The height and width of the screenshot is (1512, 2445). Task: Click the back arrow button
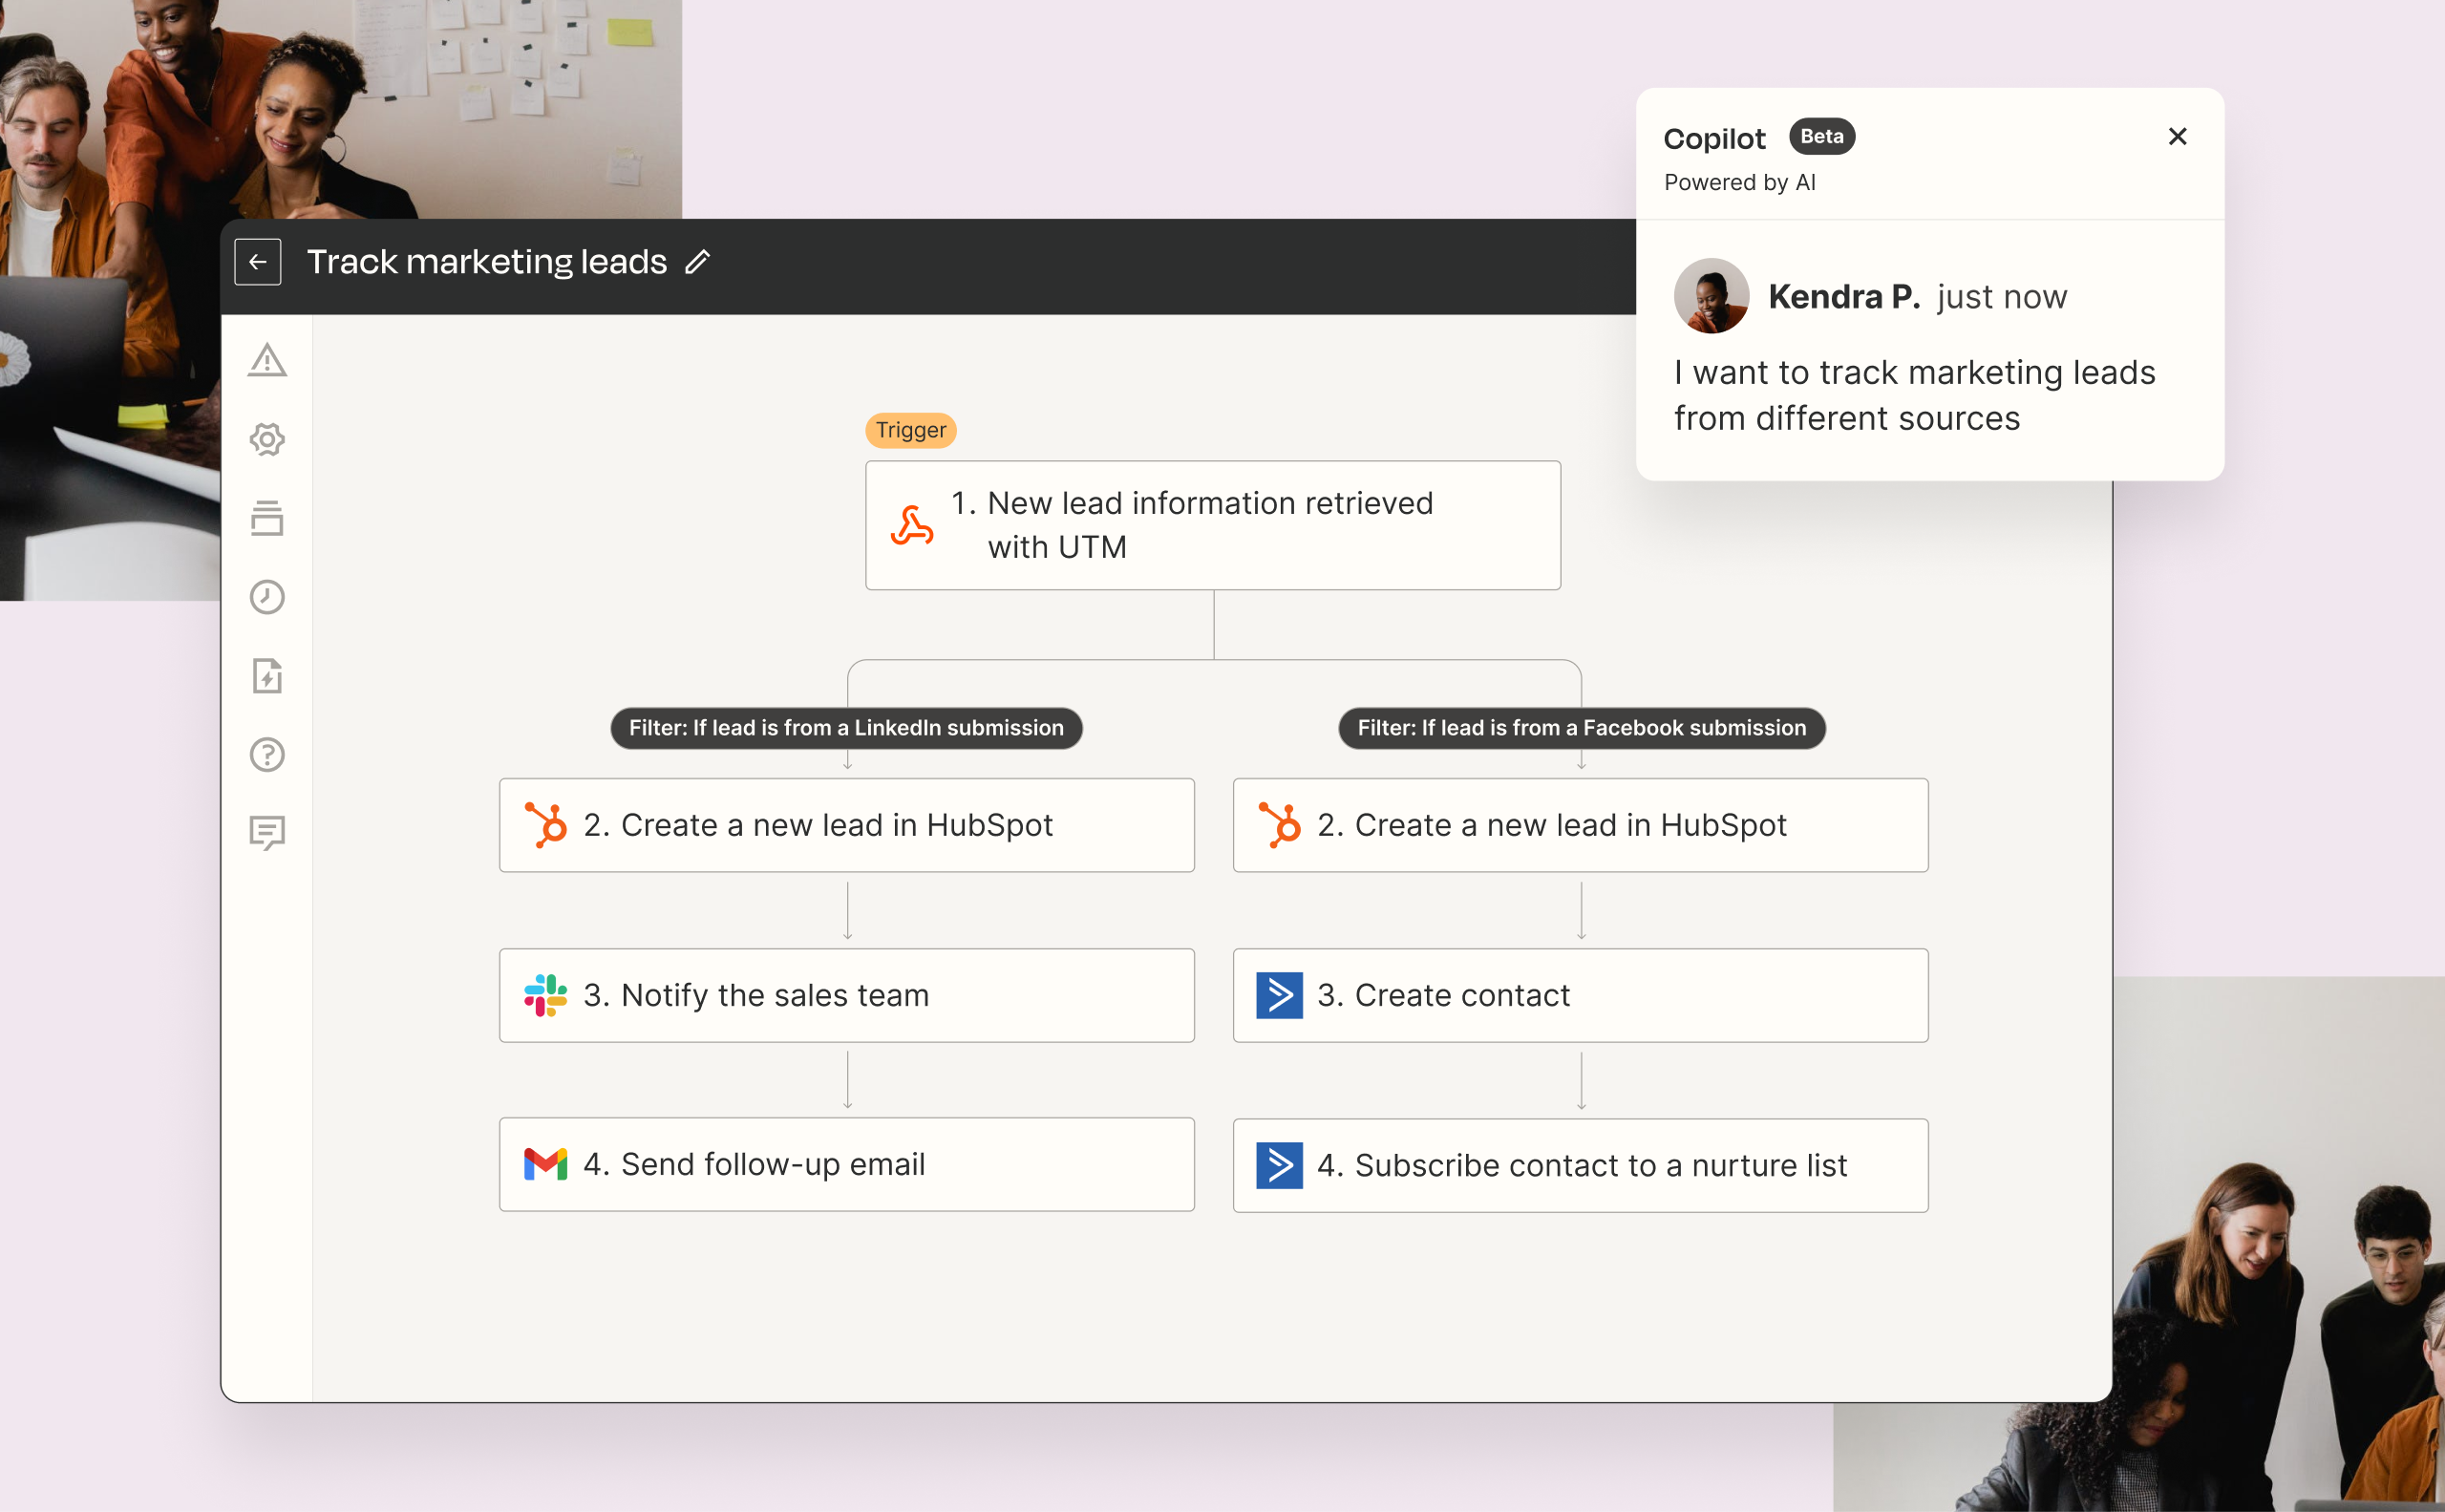pyautogui.click(x=257, y=262)
